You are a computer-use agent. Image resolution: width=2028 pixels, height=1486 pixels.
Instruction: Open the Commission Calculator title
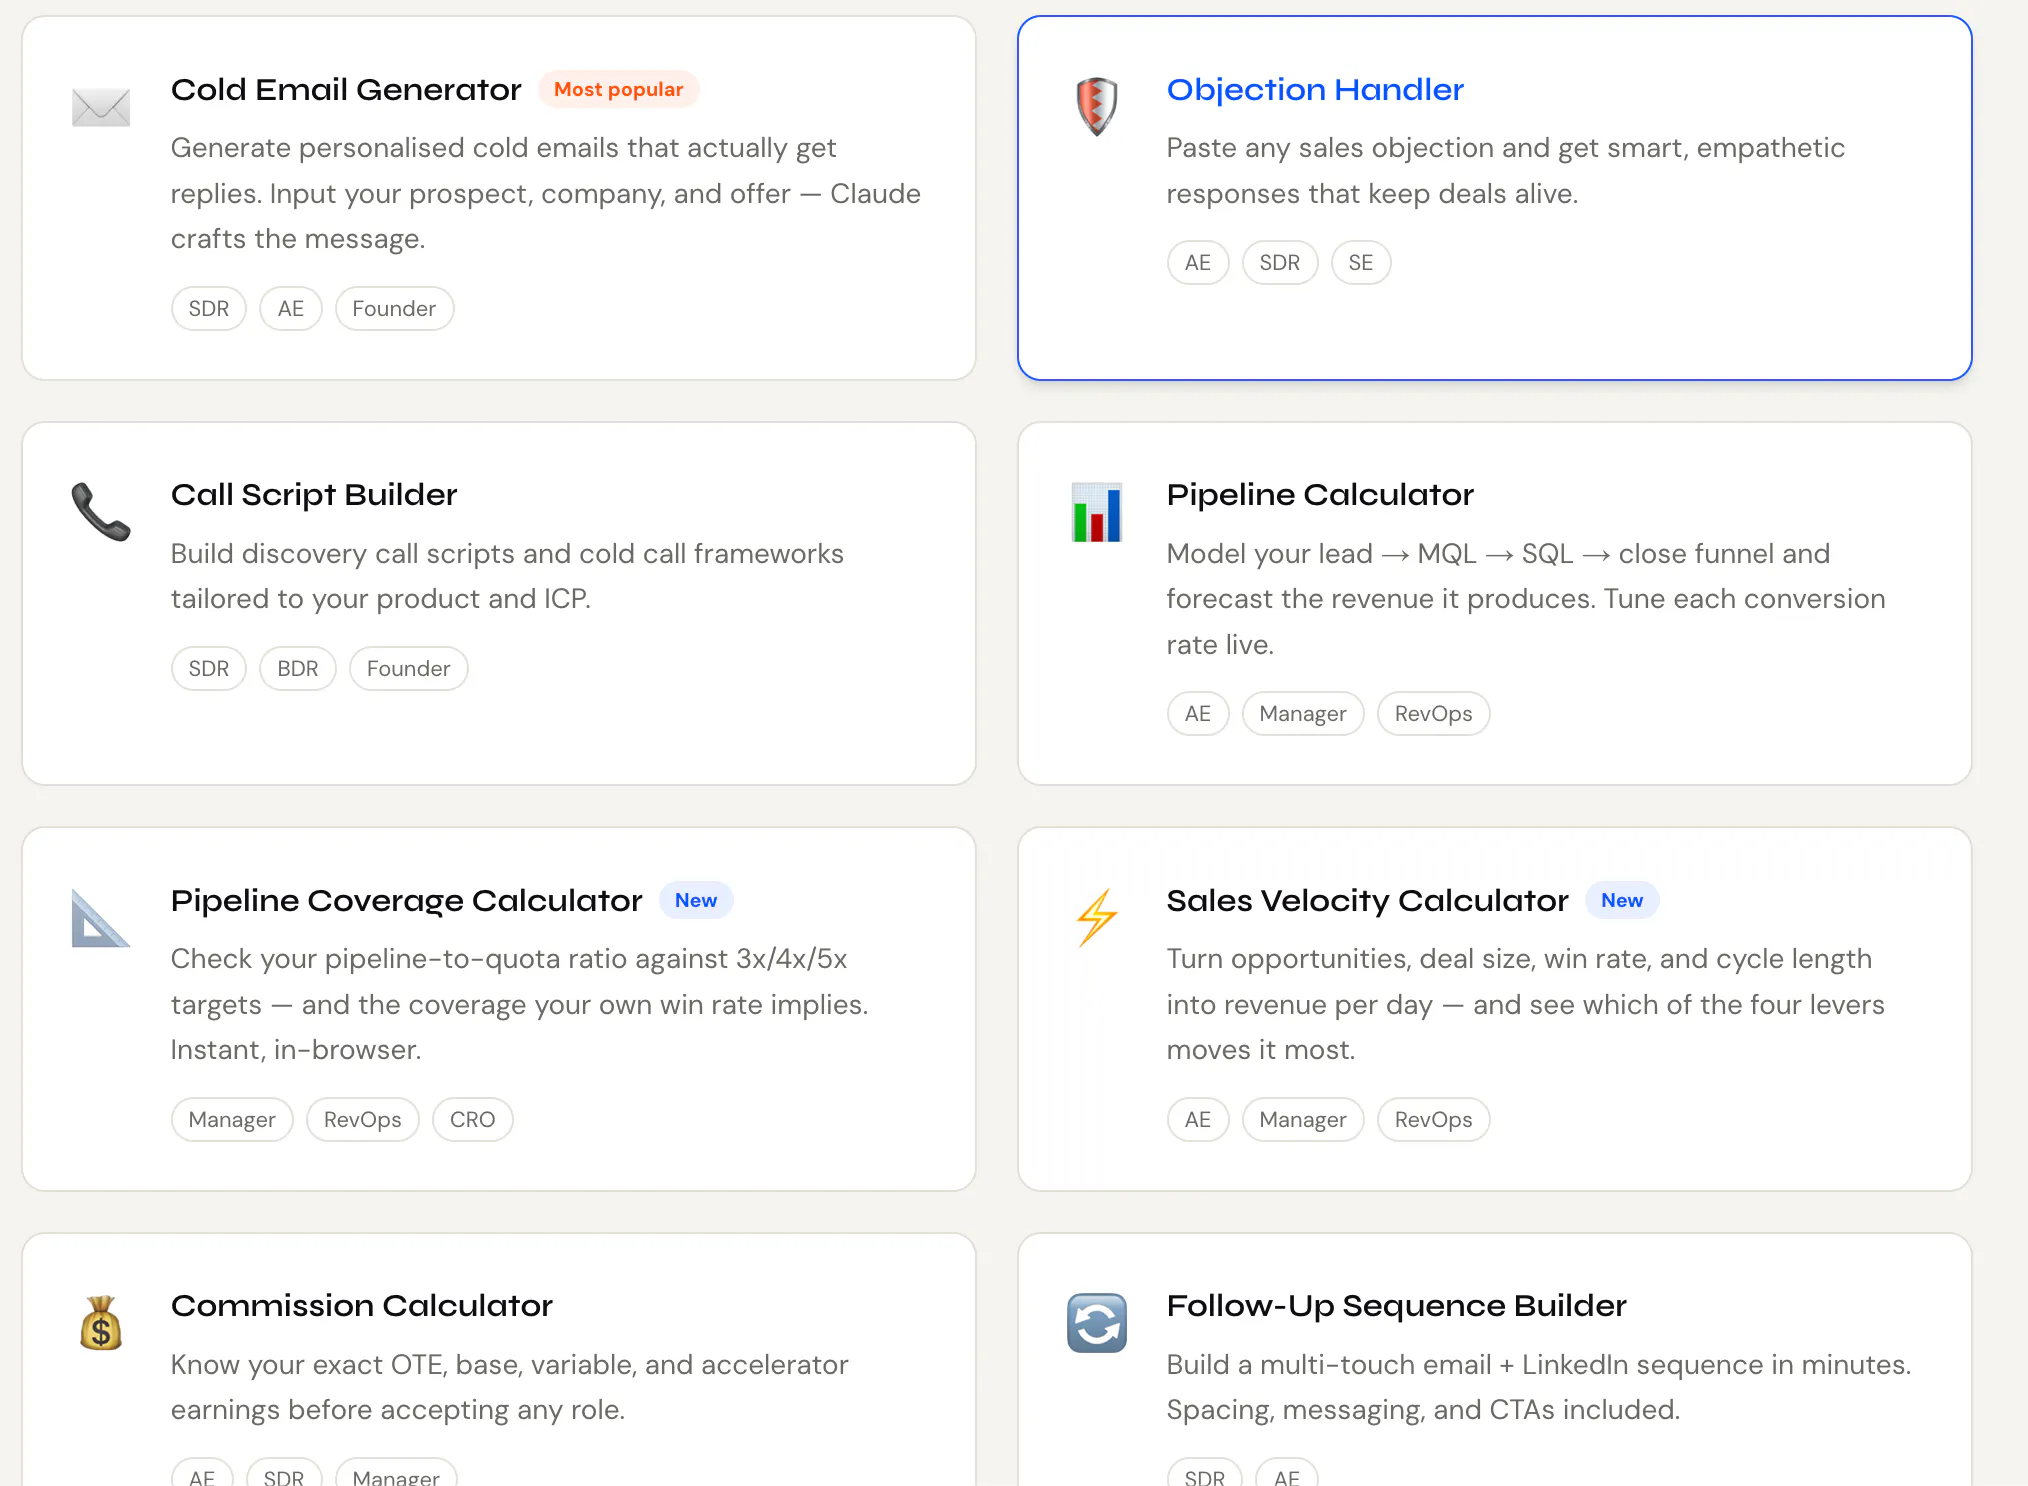(362, 1306)
